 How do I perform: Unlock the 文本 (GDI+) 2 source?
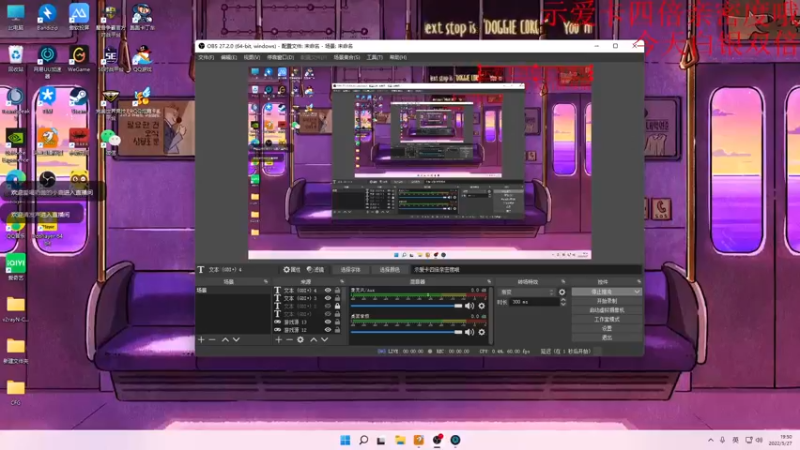point(337,306)
